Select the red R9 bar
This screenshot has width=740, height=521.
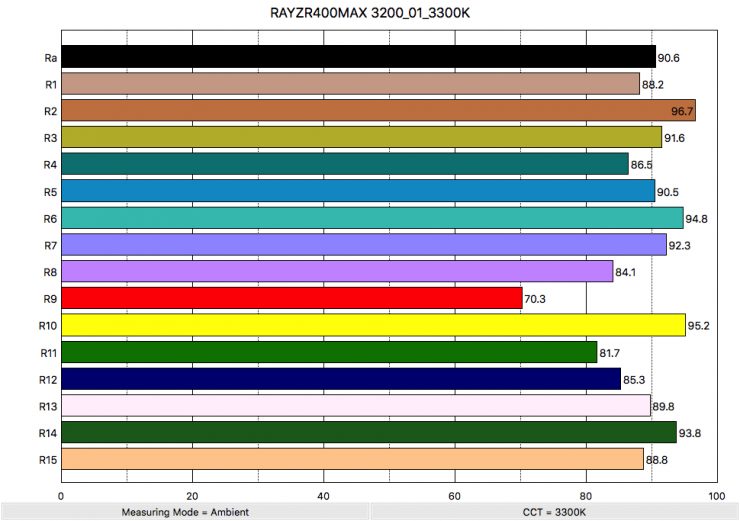pos(292,298)
